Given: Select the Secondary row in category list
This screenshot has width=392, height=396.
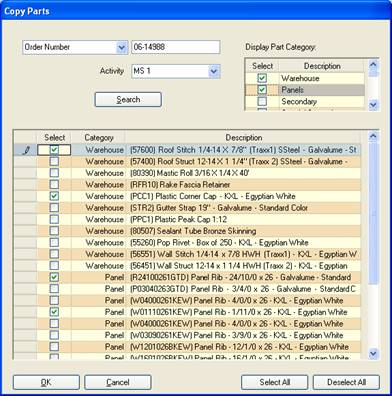Looking at the screenshot, I should pos(305,101).
